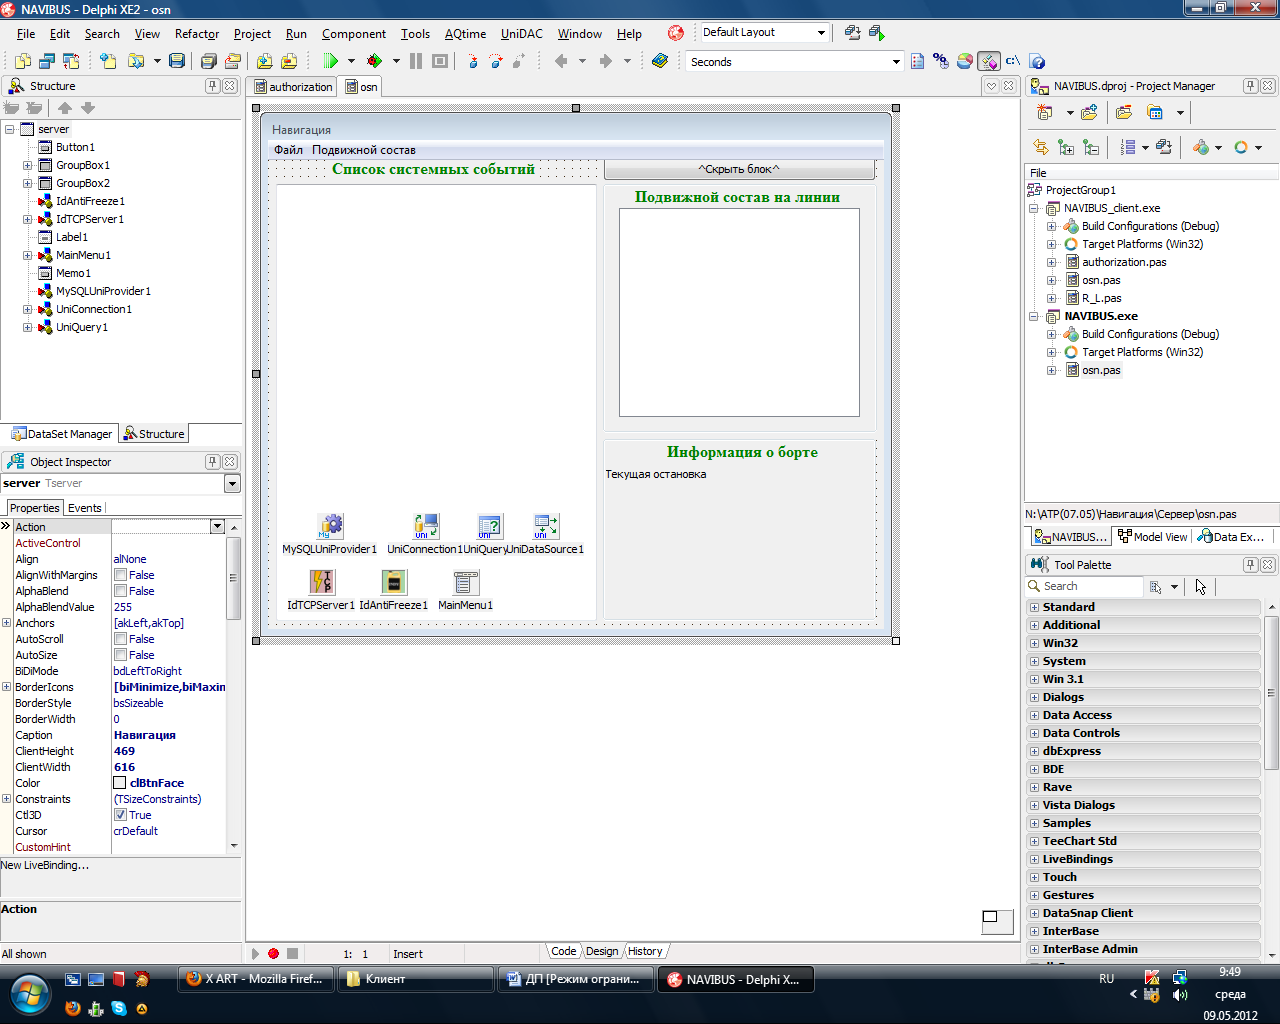The height and width of the screenshot is (1024, 1280).
Task: Navigate forward with the right arrow icon
Action: tap(605, 61)
